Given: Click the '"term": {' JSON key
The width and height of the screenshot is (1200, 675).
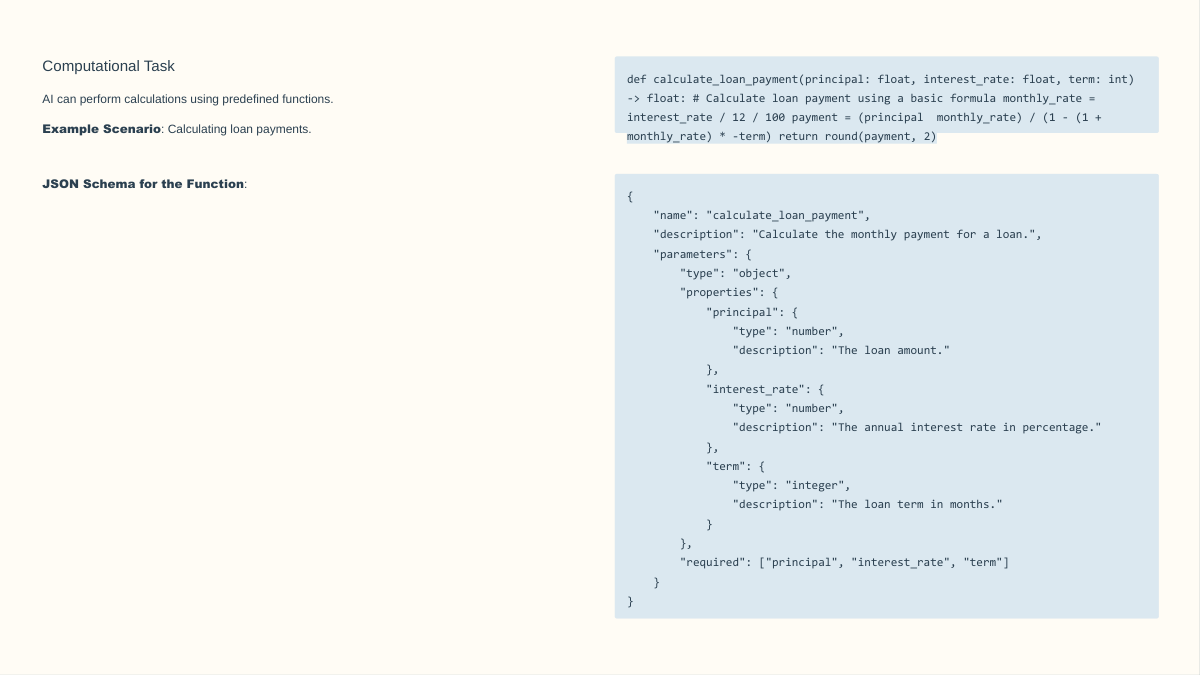Looking at the screenshot, I should click(x=736, y=466).
